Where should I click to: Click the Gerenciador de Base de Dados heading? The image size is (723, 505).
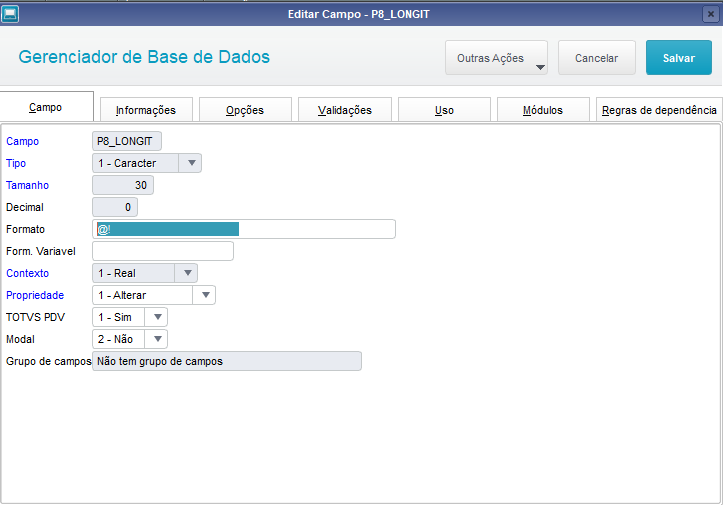[144, 57]
